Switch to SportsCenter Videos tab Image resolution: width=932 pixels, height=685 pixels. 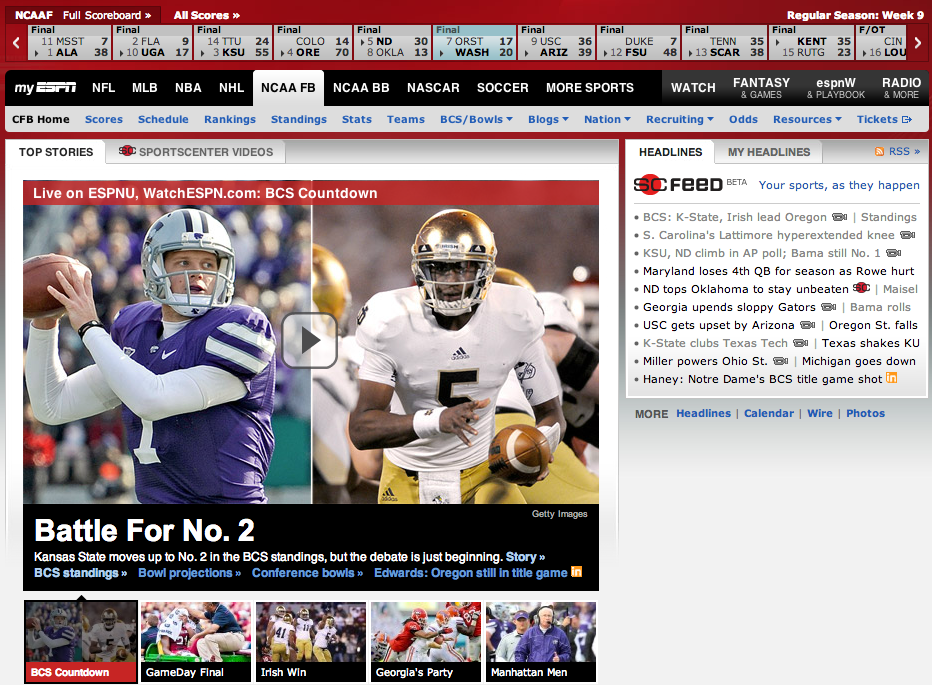(196, 152)
